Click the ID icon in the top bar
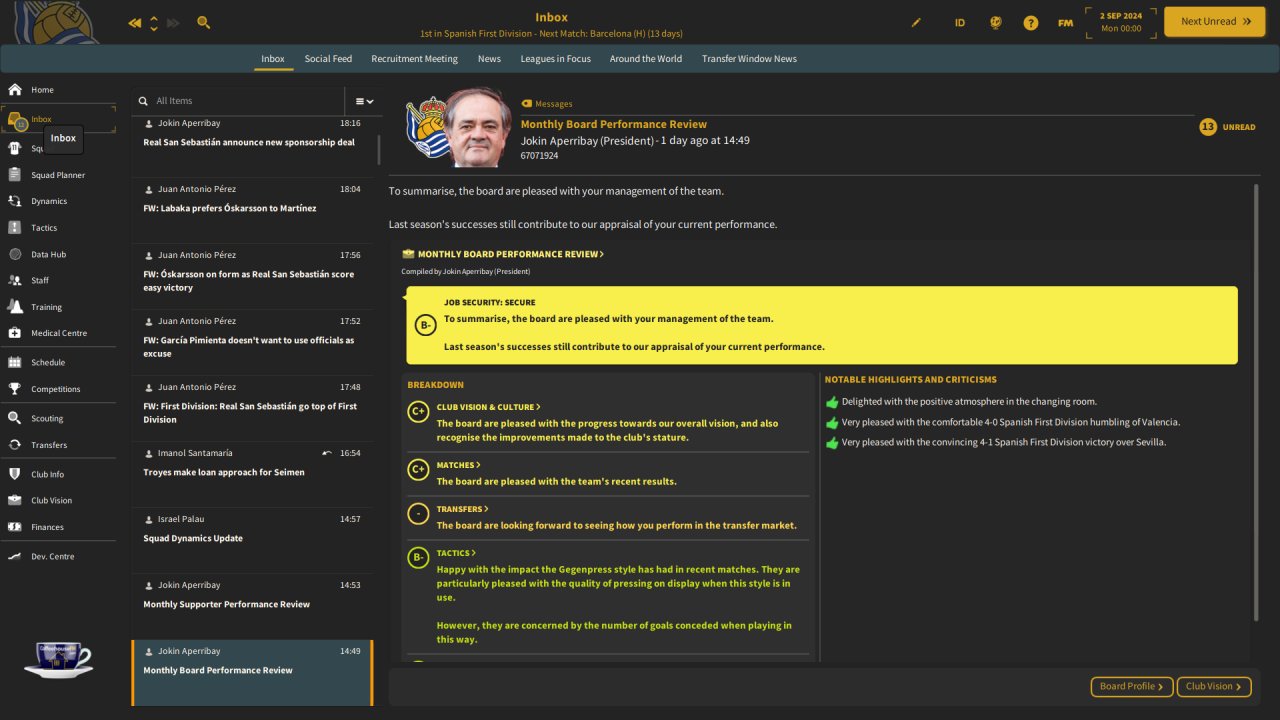1280x720 pixels. 960,22
